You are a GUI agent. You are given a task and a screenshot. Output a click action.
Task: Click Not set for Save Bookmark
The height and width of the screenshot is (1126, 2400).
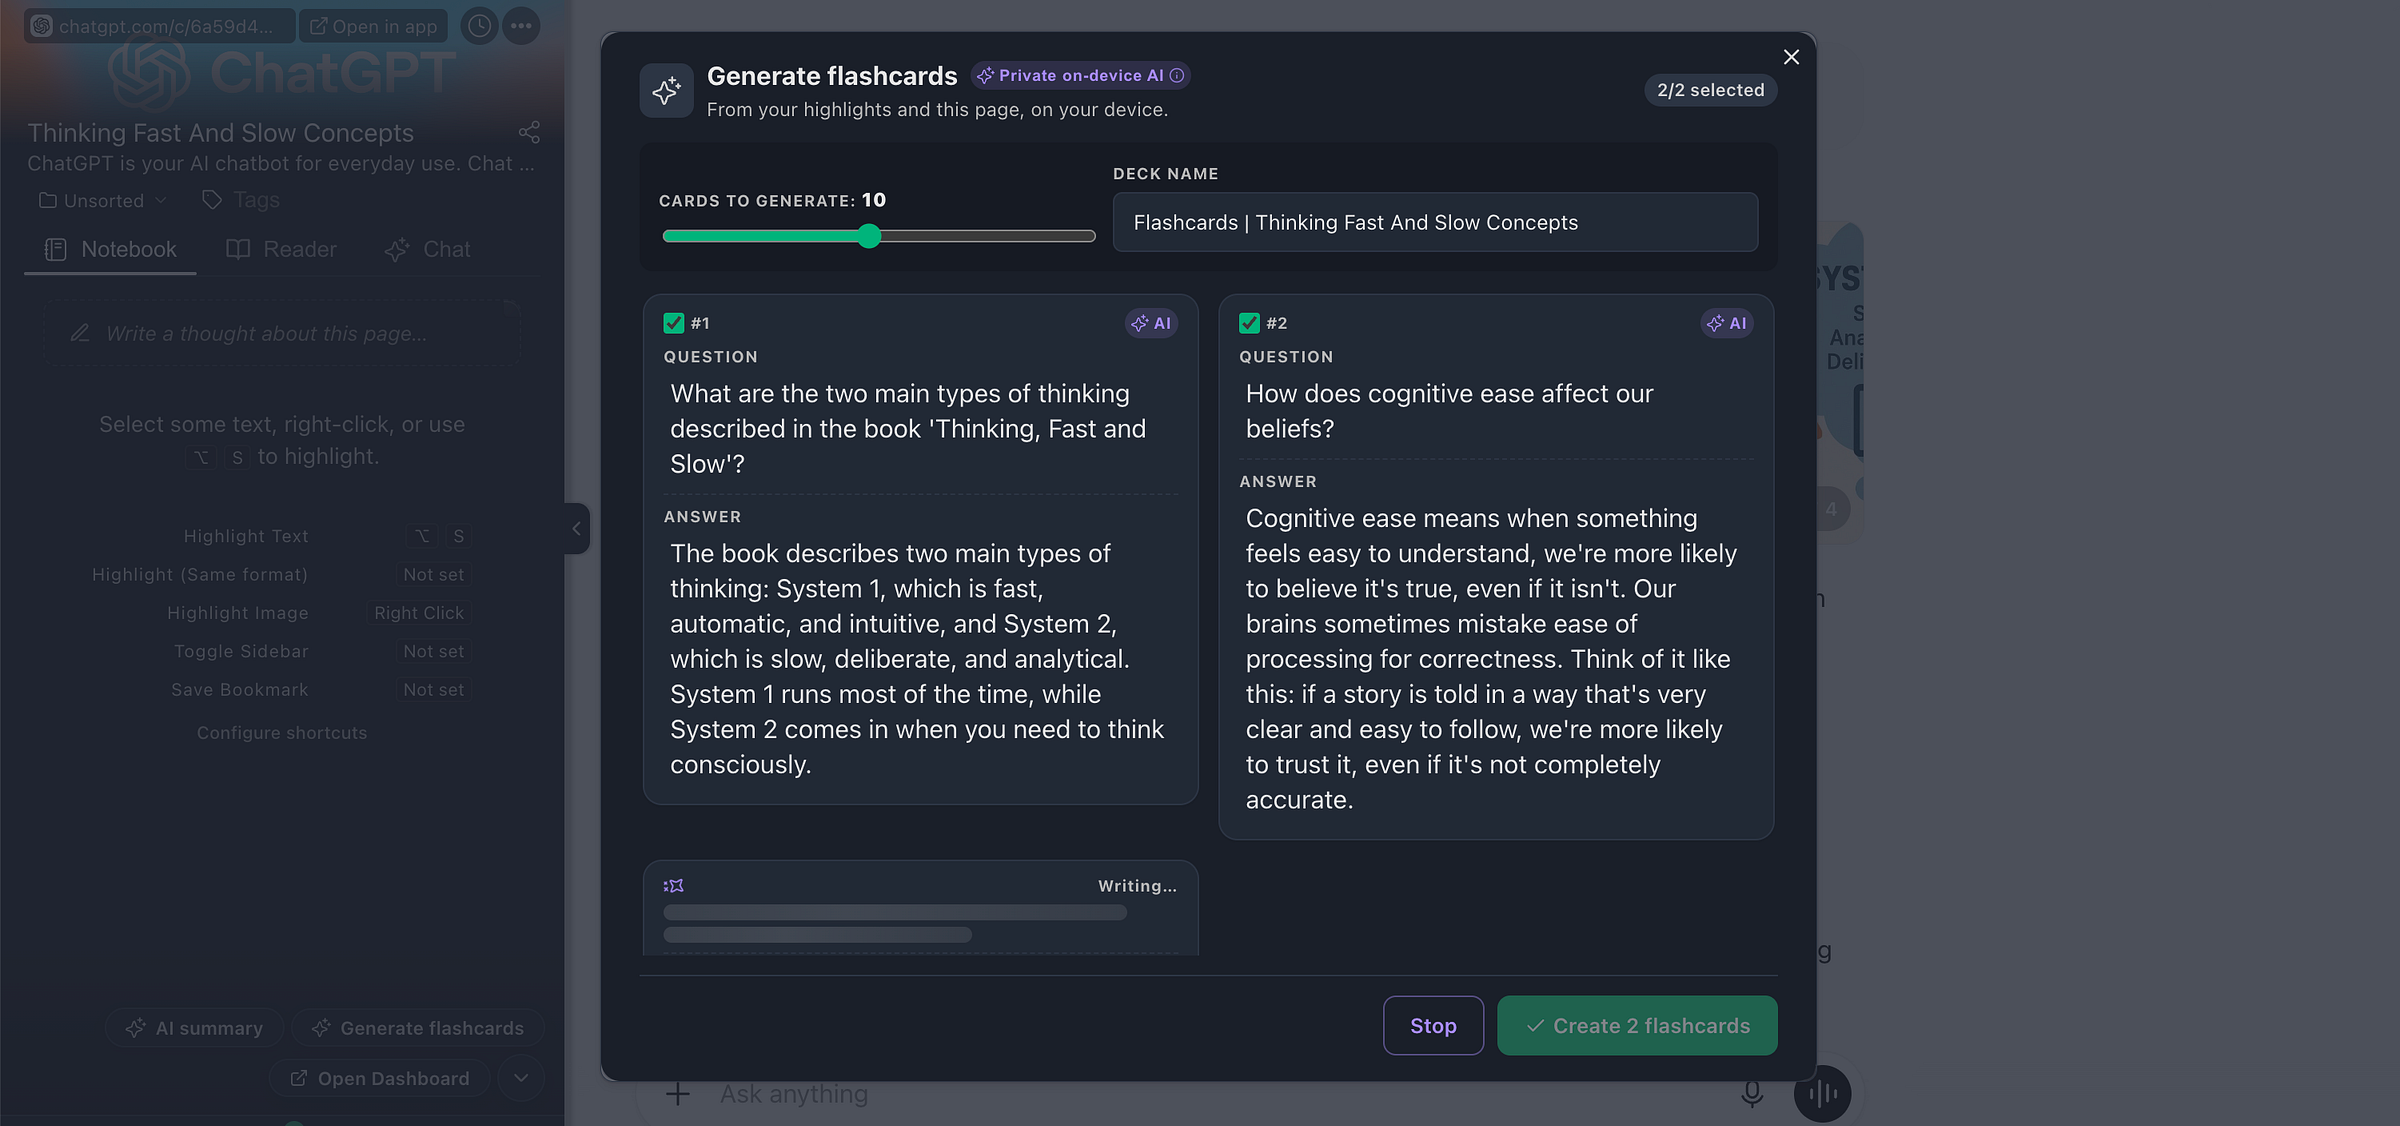point(433,690)
